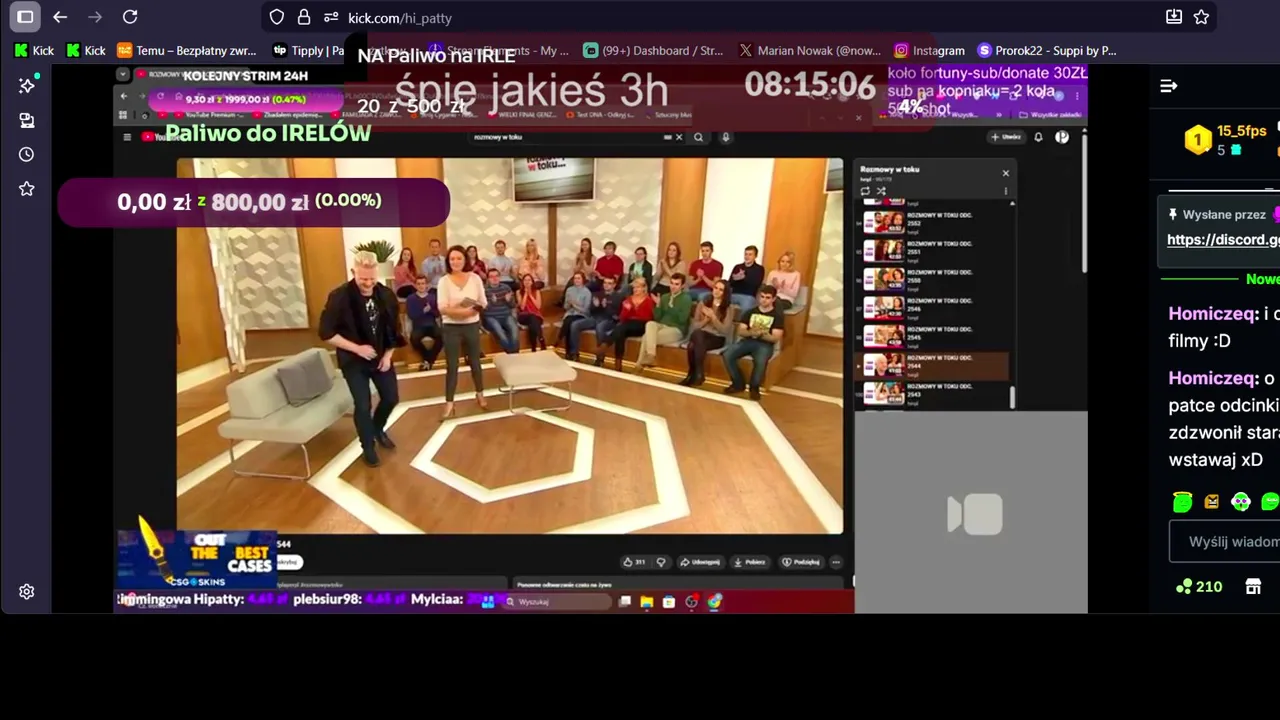Reload the kick.com page
Screen dimensions: 1280x720
coord(130,17)
